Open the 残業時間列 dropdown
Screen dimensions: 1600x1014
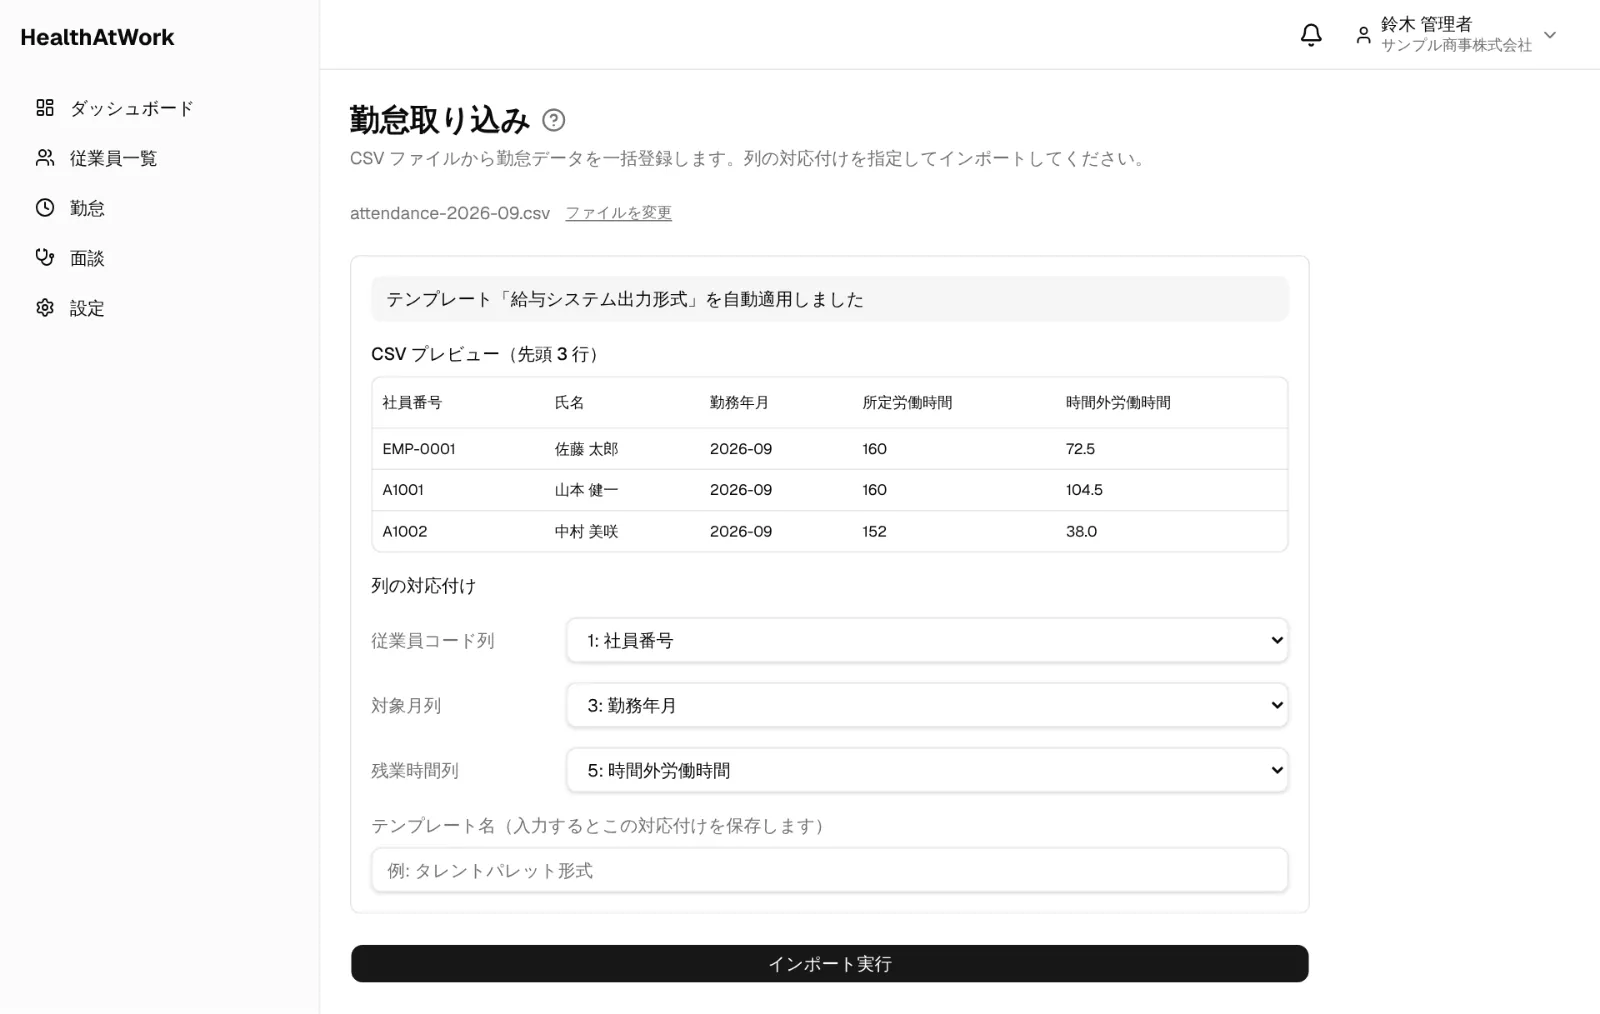pos(927,770)
